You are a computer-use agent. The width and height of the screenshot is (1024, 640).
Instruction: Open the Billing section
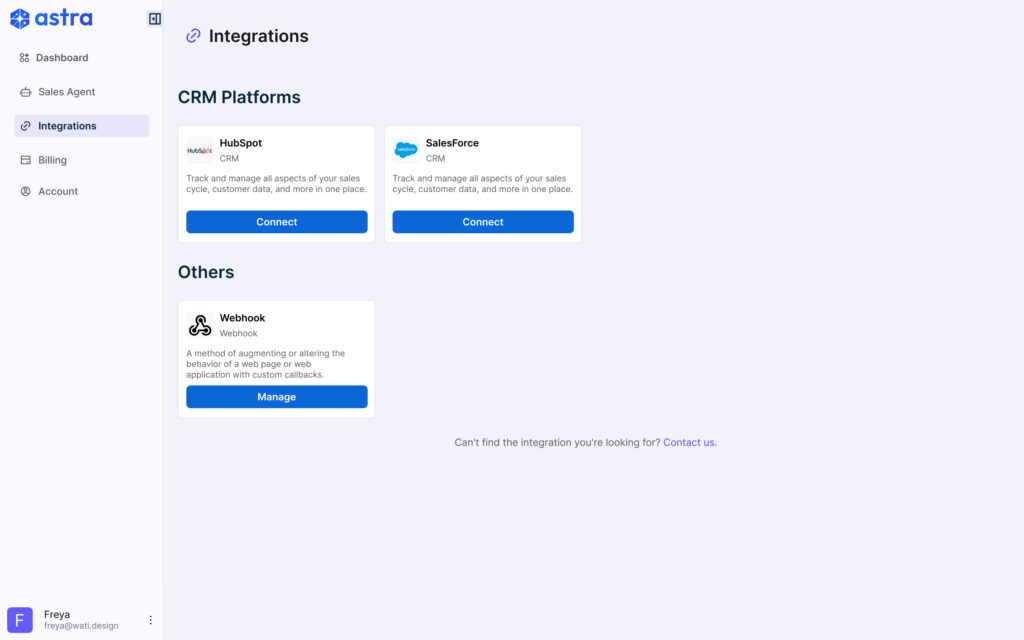tap(52, 160)
